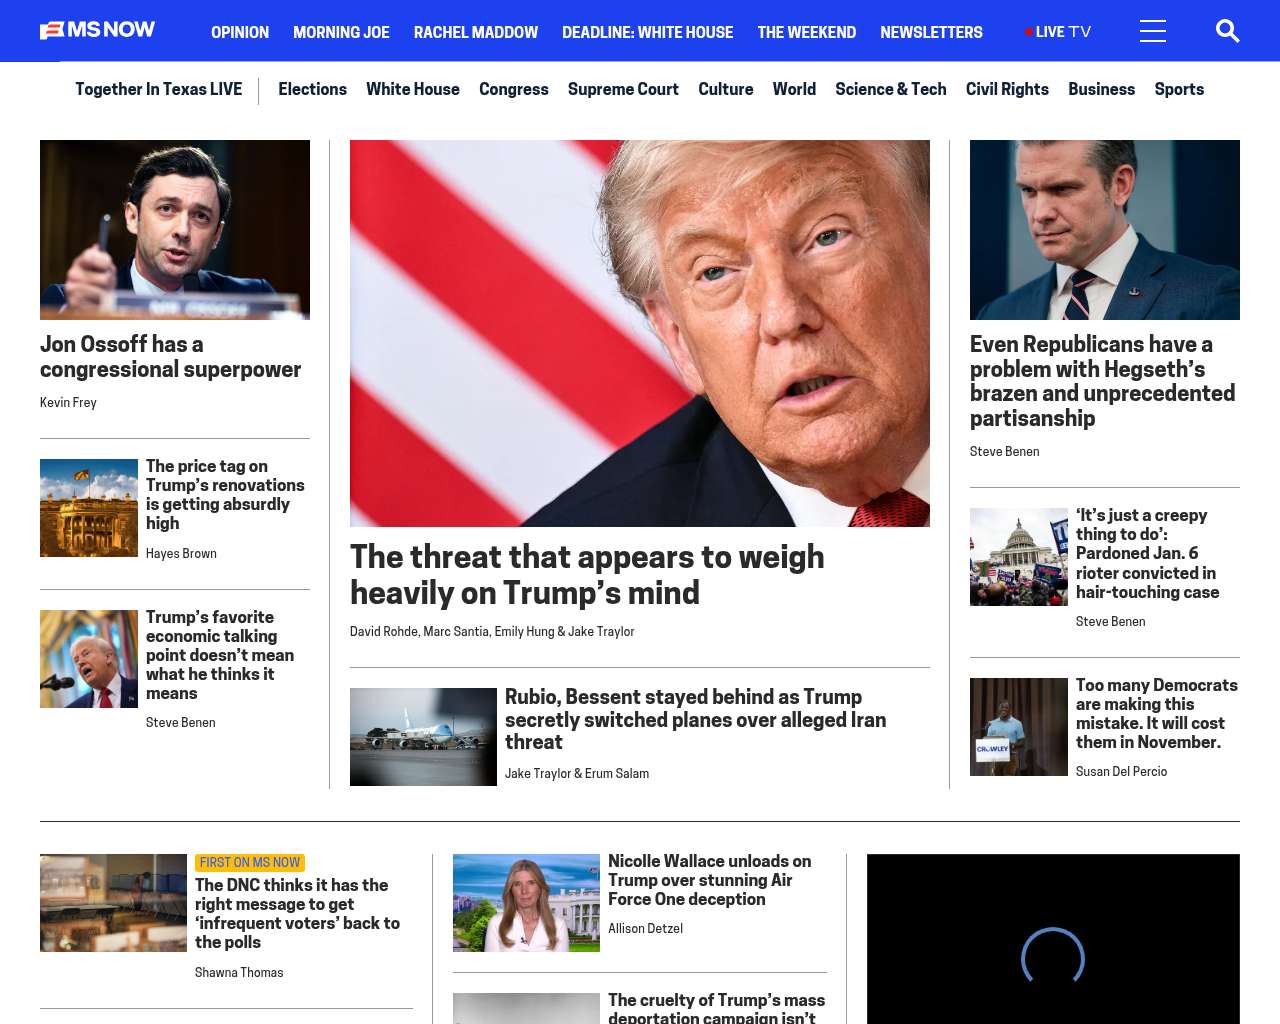Image resolution: width=1280 pixels, height=1024 pixels.
Task: Watch Live TV from the header
Action: [x=1058, y=32]
